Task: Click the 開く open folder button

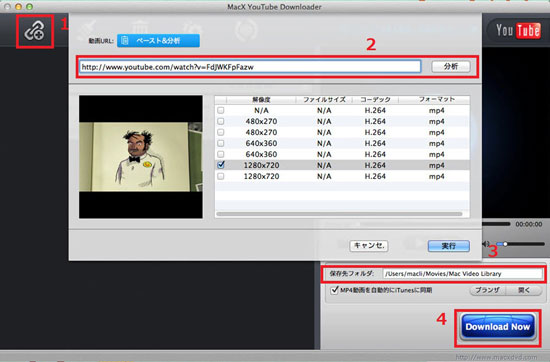Action: [x=524, y=290]
